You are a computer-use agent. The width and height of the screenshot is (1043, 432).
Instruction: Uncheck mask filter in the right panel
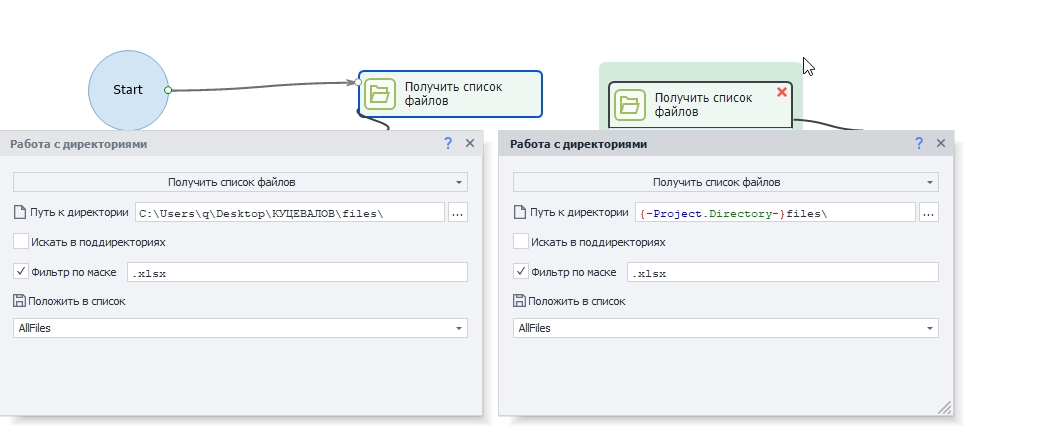(x=521, y=271)
